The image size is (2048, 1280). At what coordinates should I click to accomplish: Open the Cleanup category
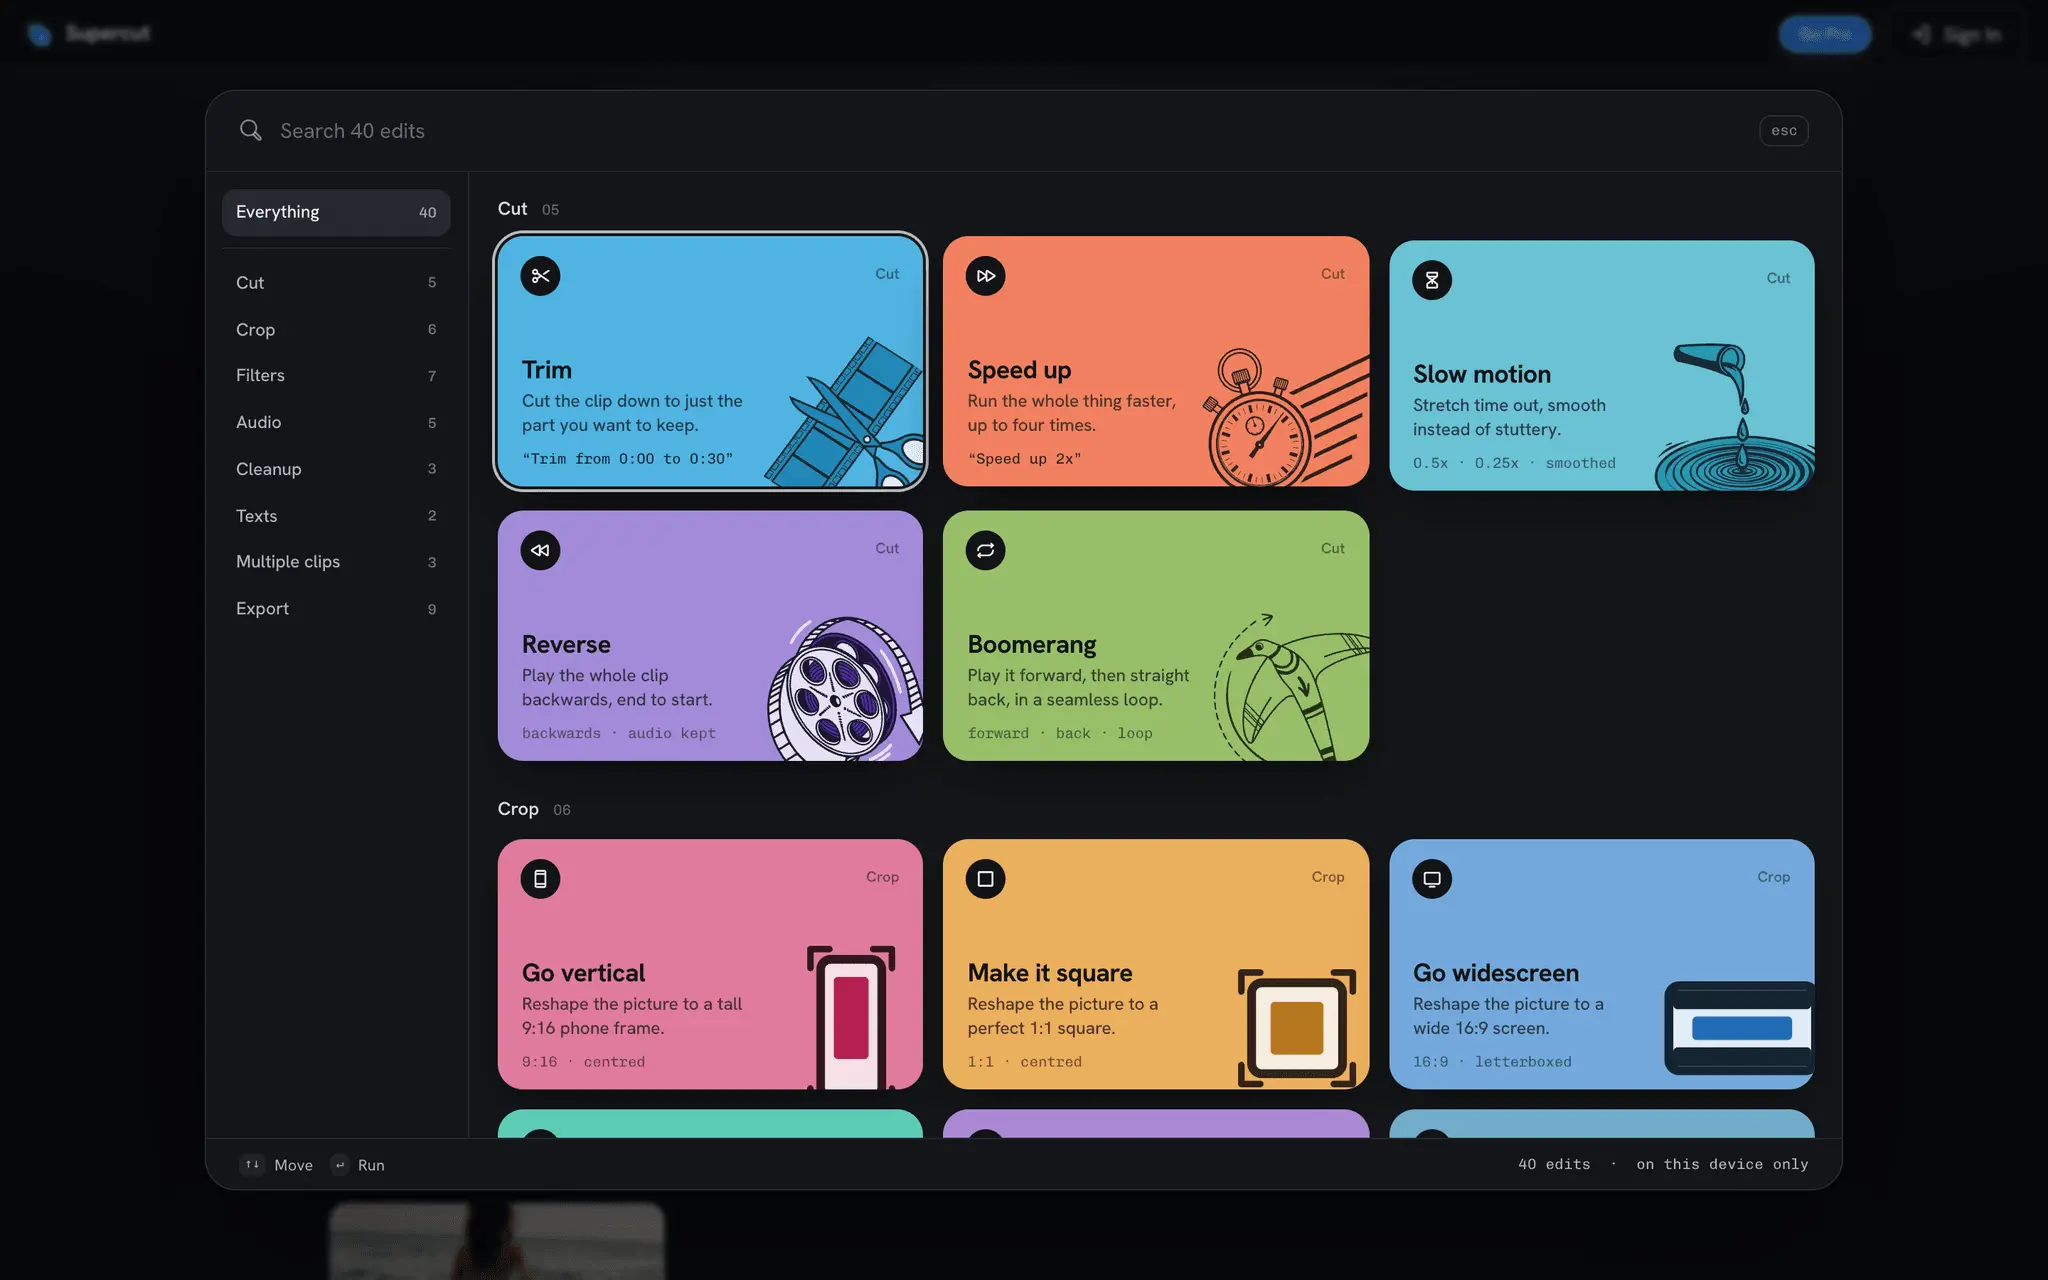click(336, 469)
